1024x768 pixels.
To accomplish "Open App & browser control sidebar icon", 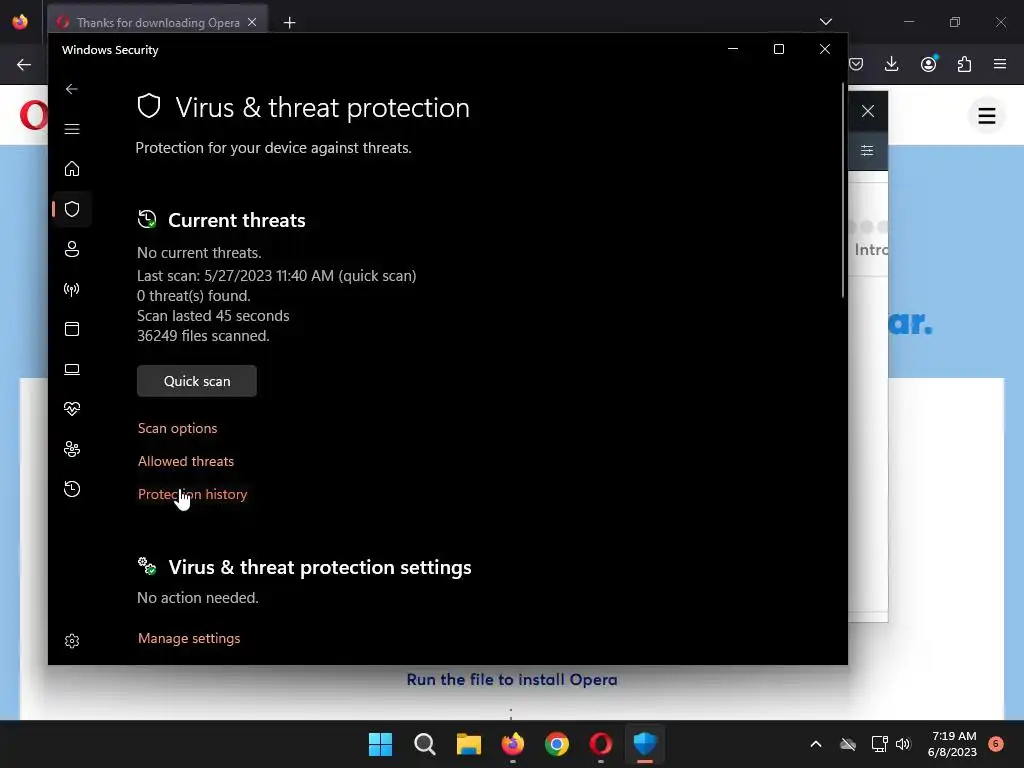I will click(x=72, y=328).
